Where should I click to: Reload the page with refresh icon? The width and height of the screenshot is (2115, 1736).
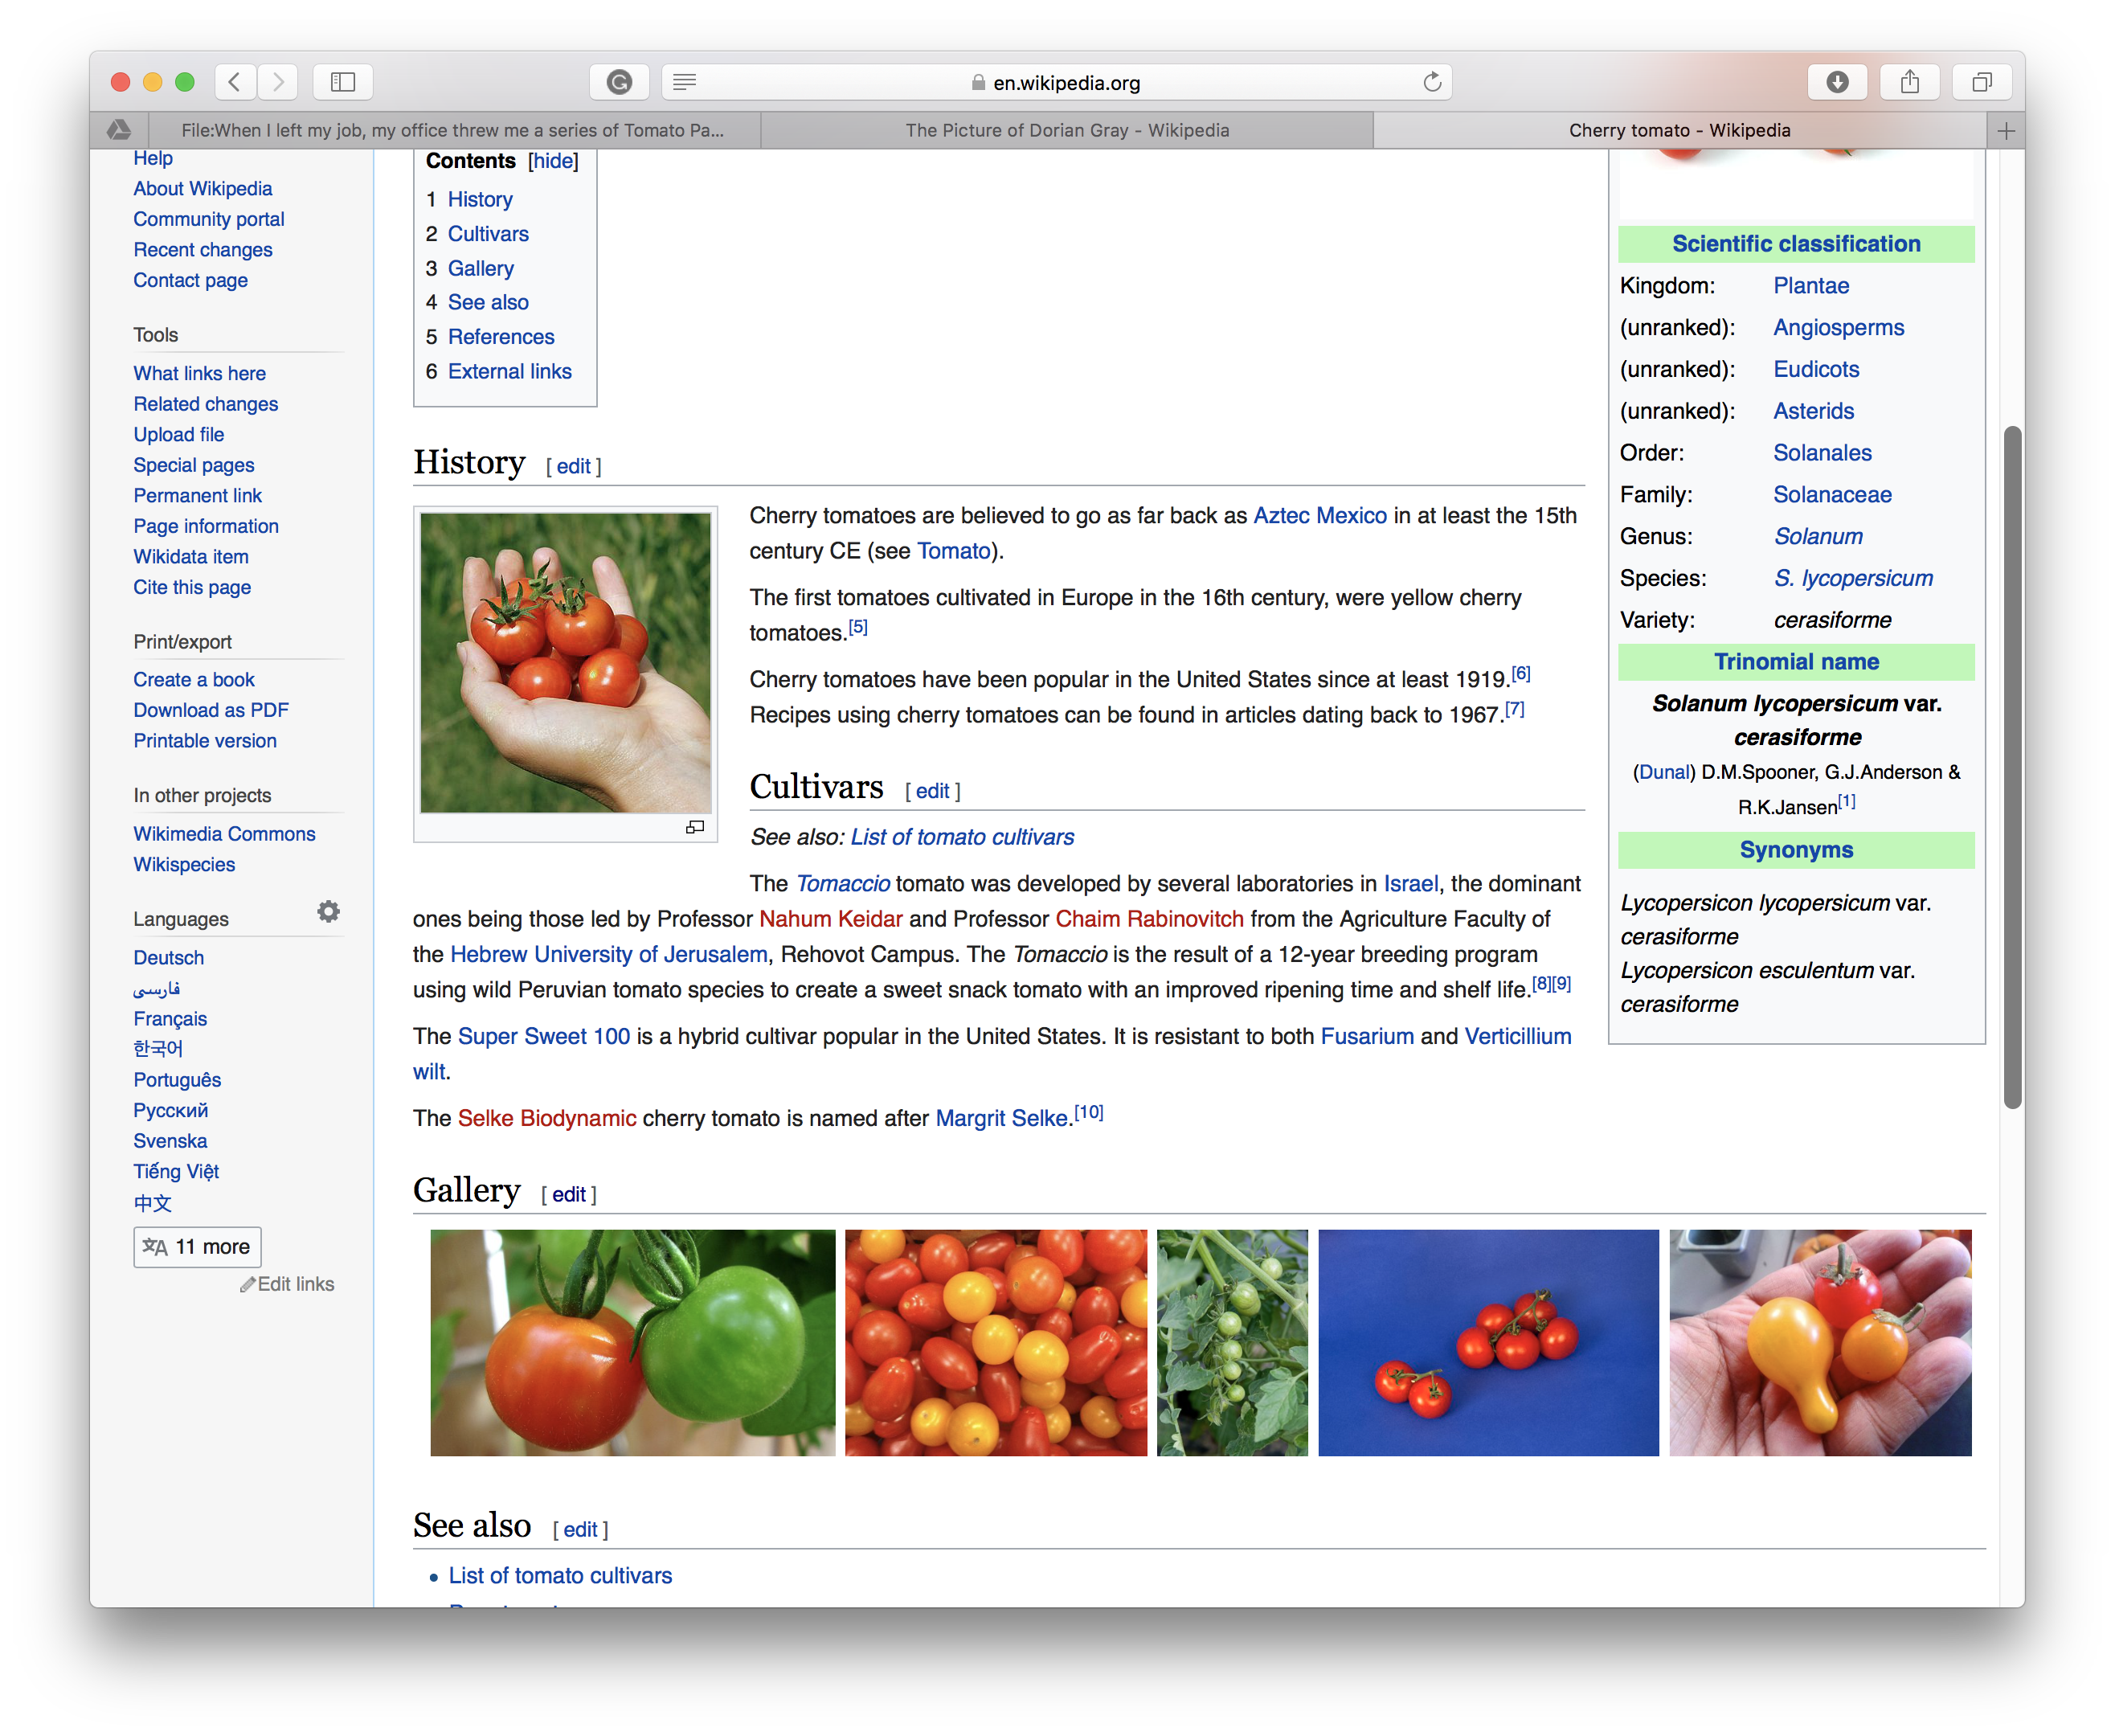[1432, 82]
